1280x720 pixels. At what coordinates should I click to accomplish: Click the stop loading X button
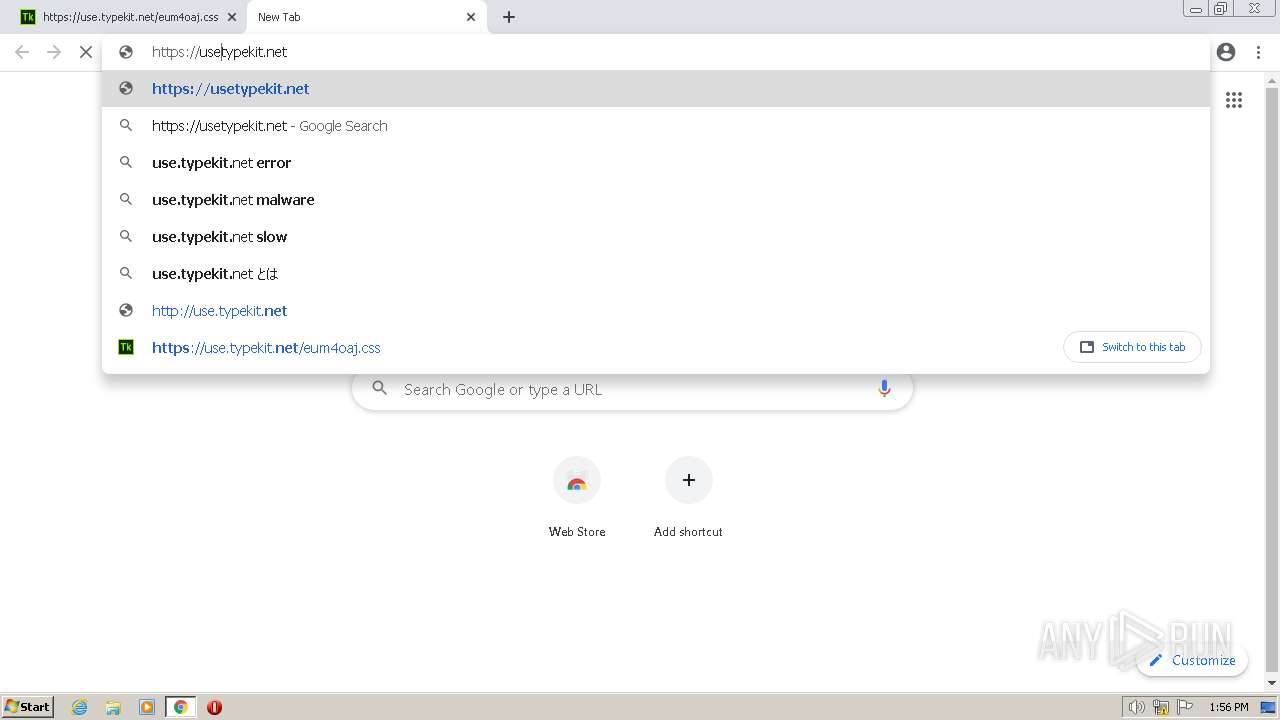coord(86,52)
